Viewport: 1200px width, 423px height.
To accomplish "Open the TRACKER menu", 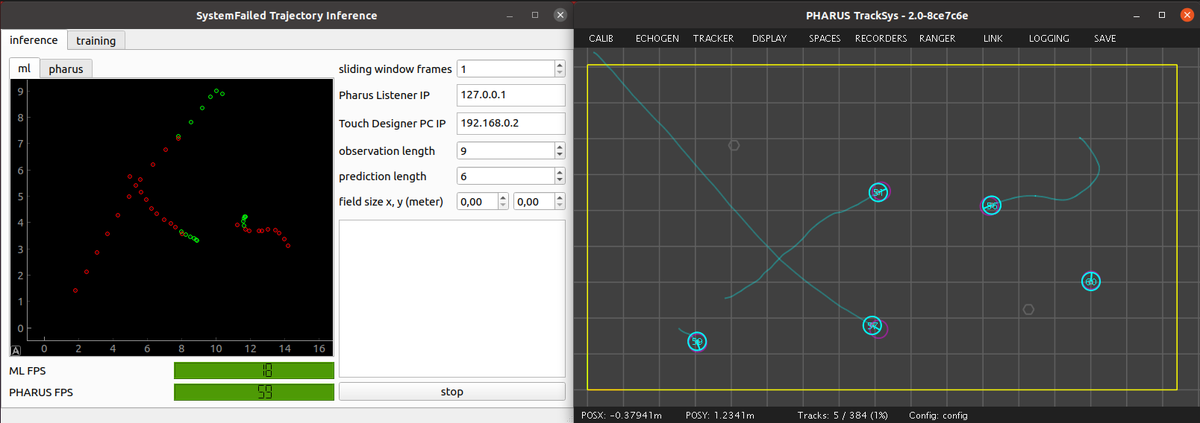I will tap(713, 38).
